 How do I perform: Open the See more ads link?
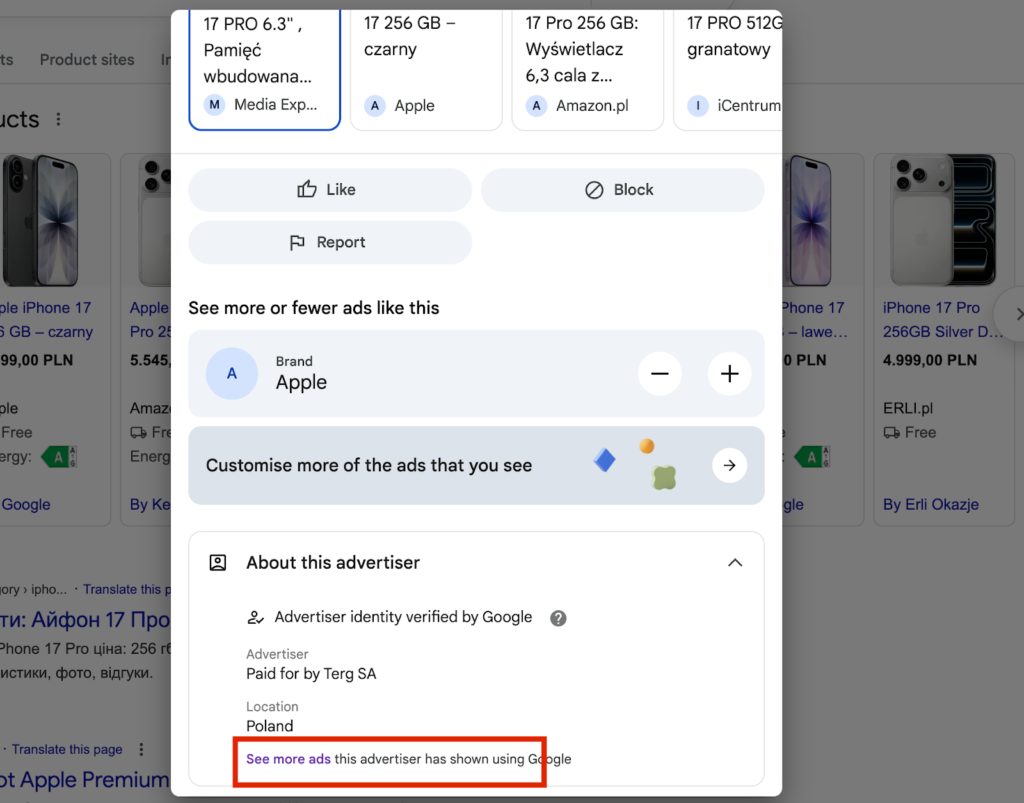click(288, 759)
